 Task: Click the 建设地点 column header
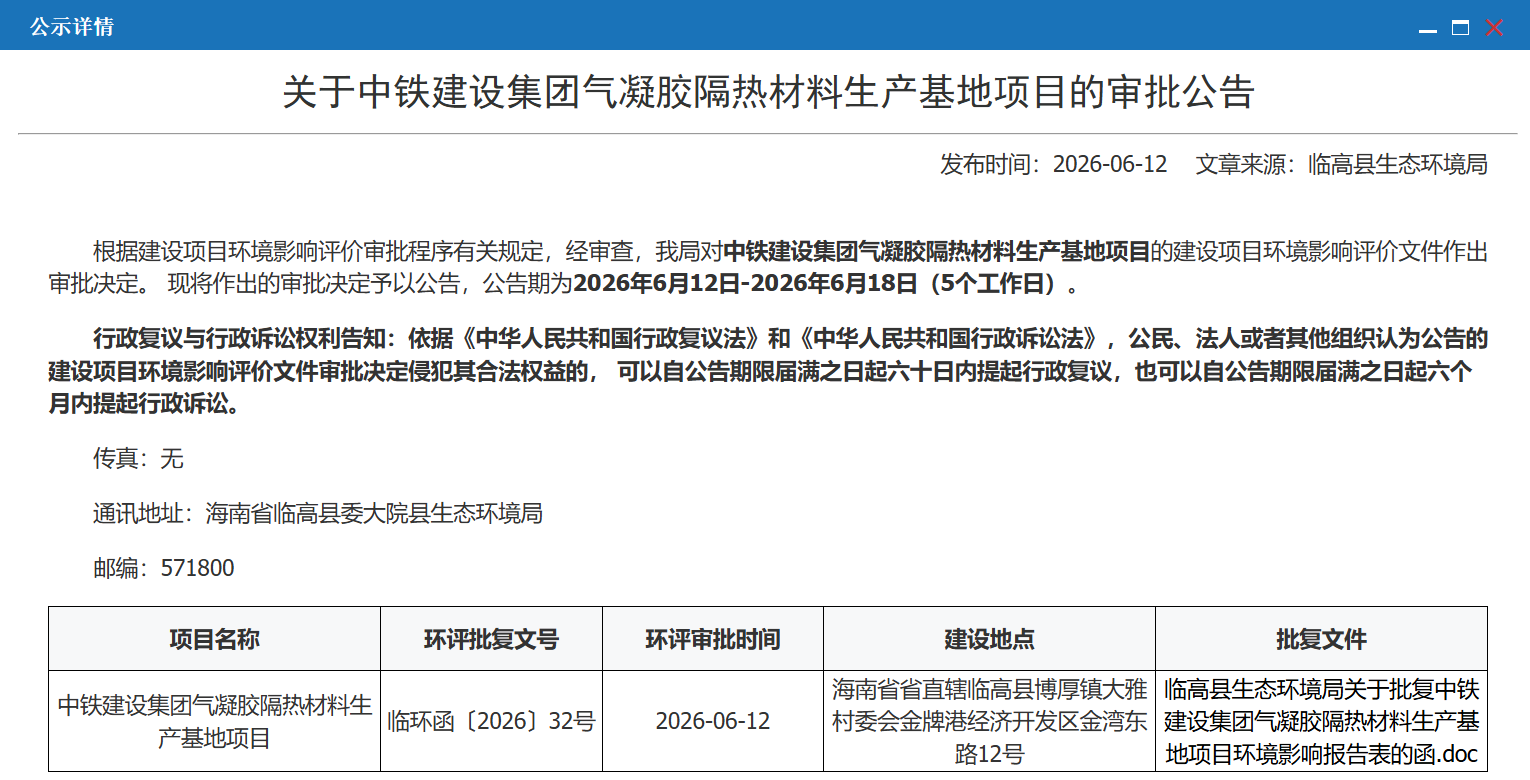click(x=989, y=639)
